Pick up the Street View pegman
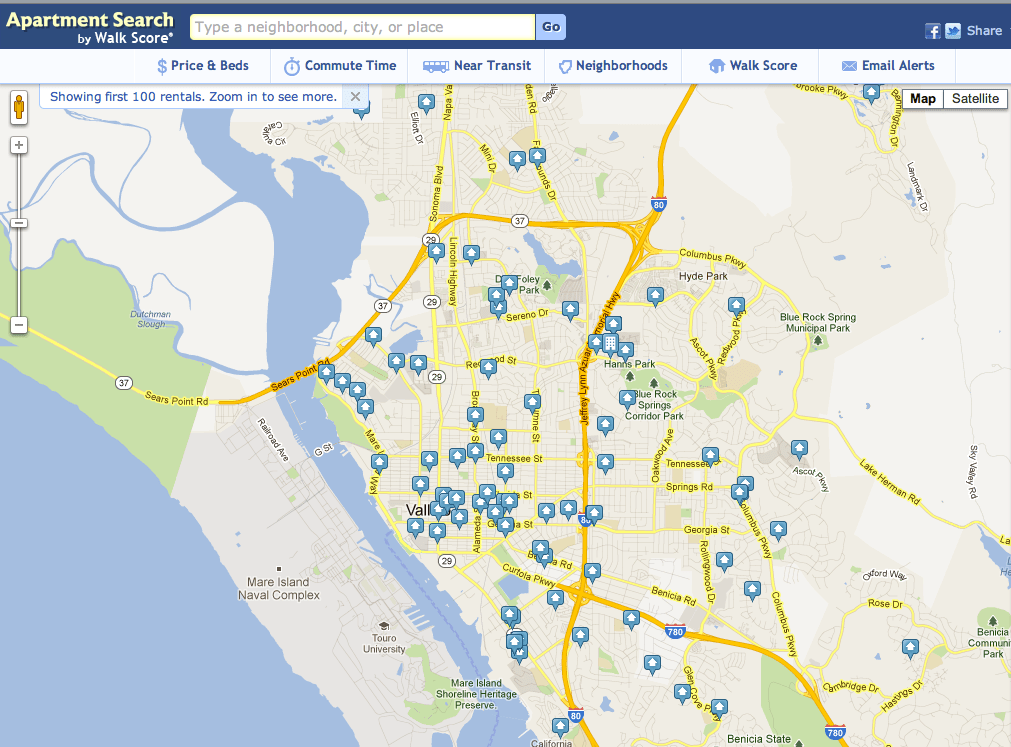This screenshot has height=747, width=1011. coord(19,107)
